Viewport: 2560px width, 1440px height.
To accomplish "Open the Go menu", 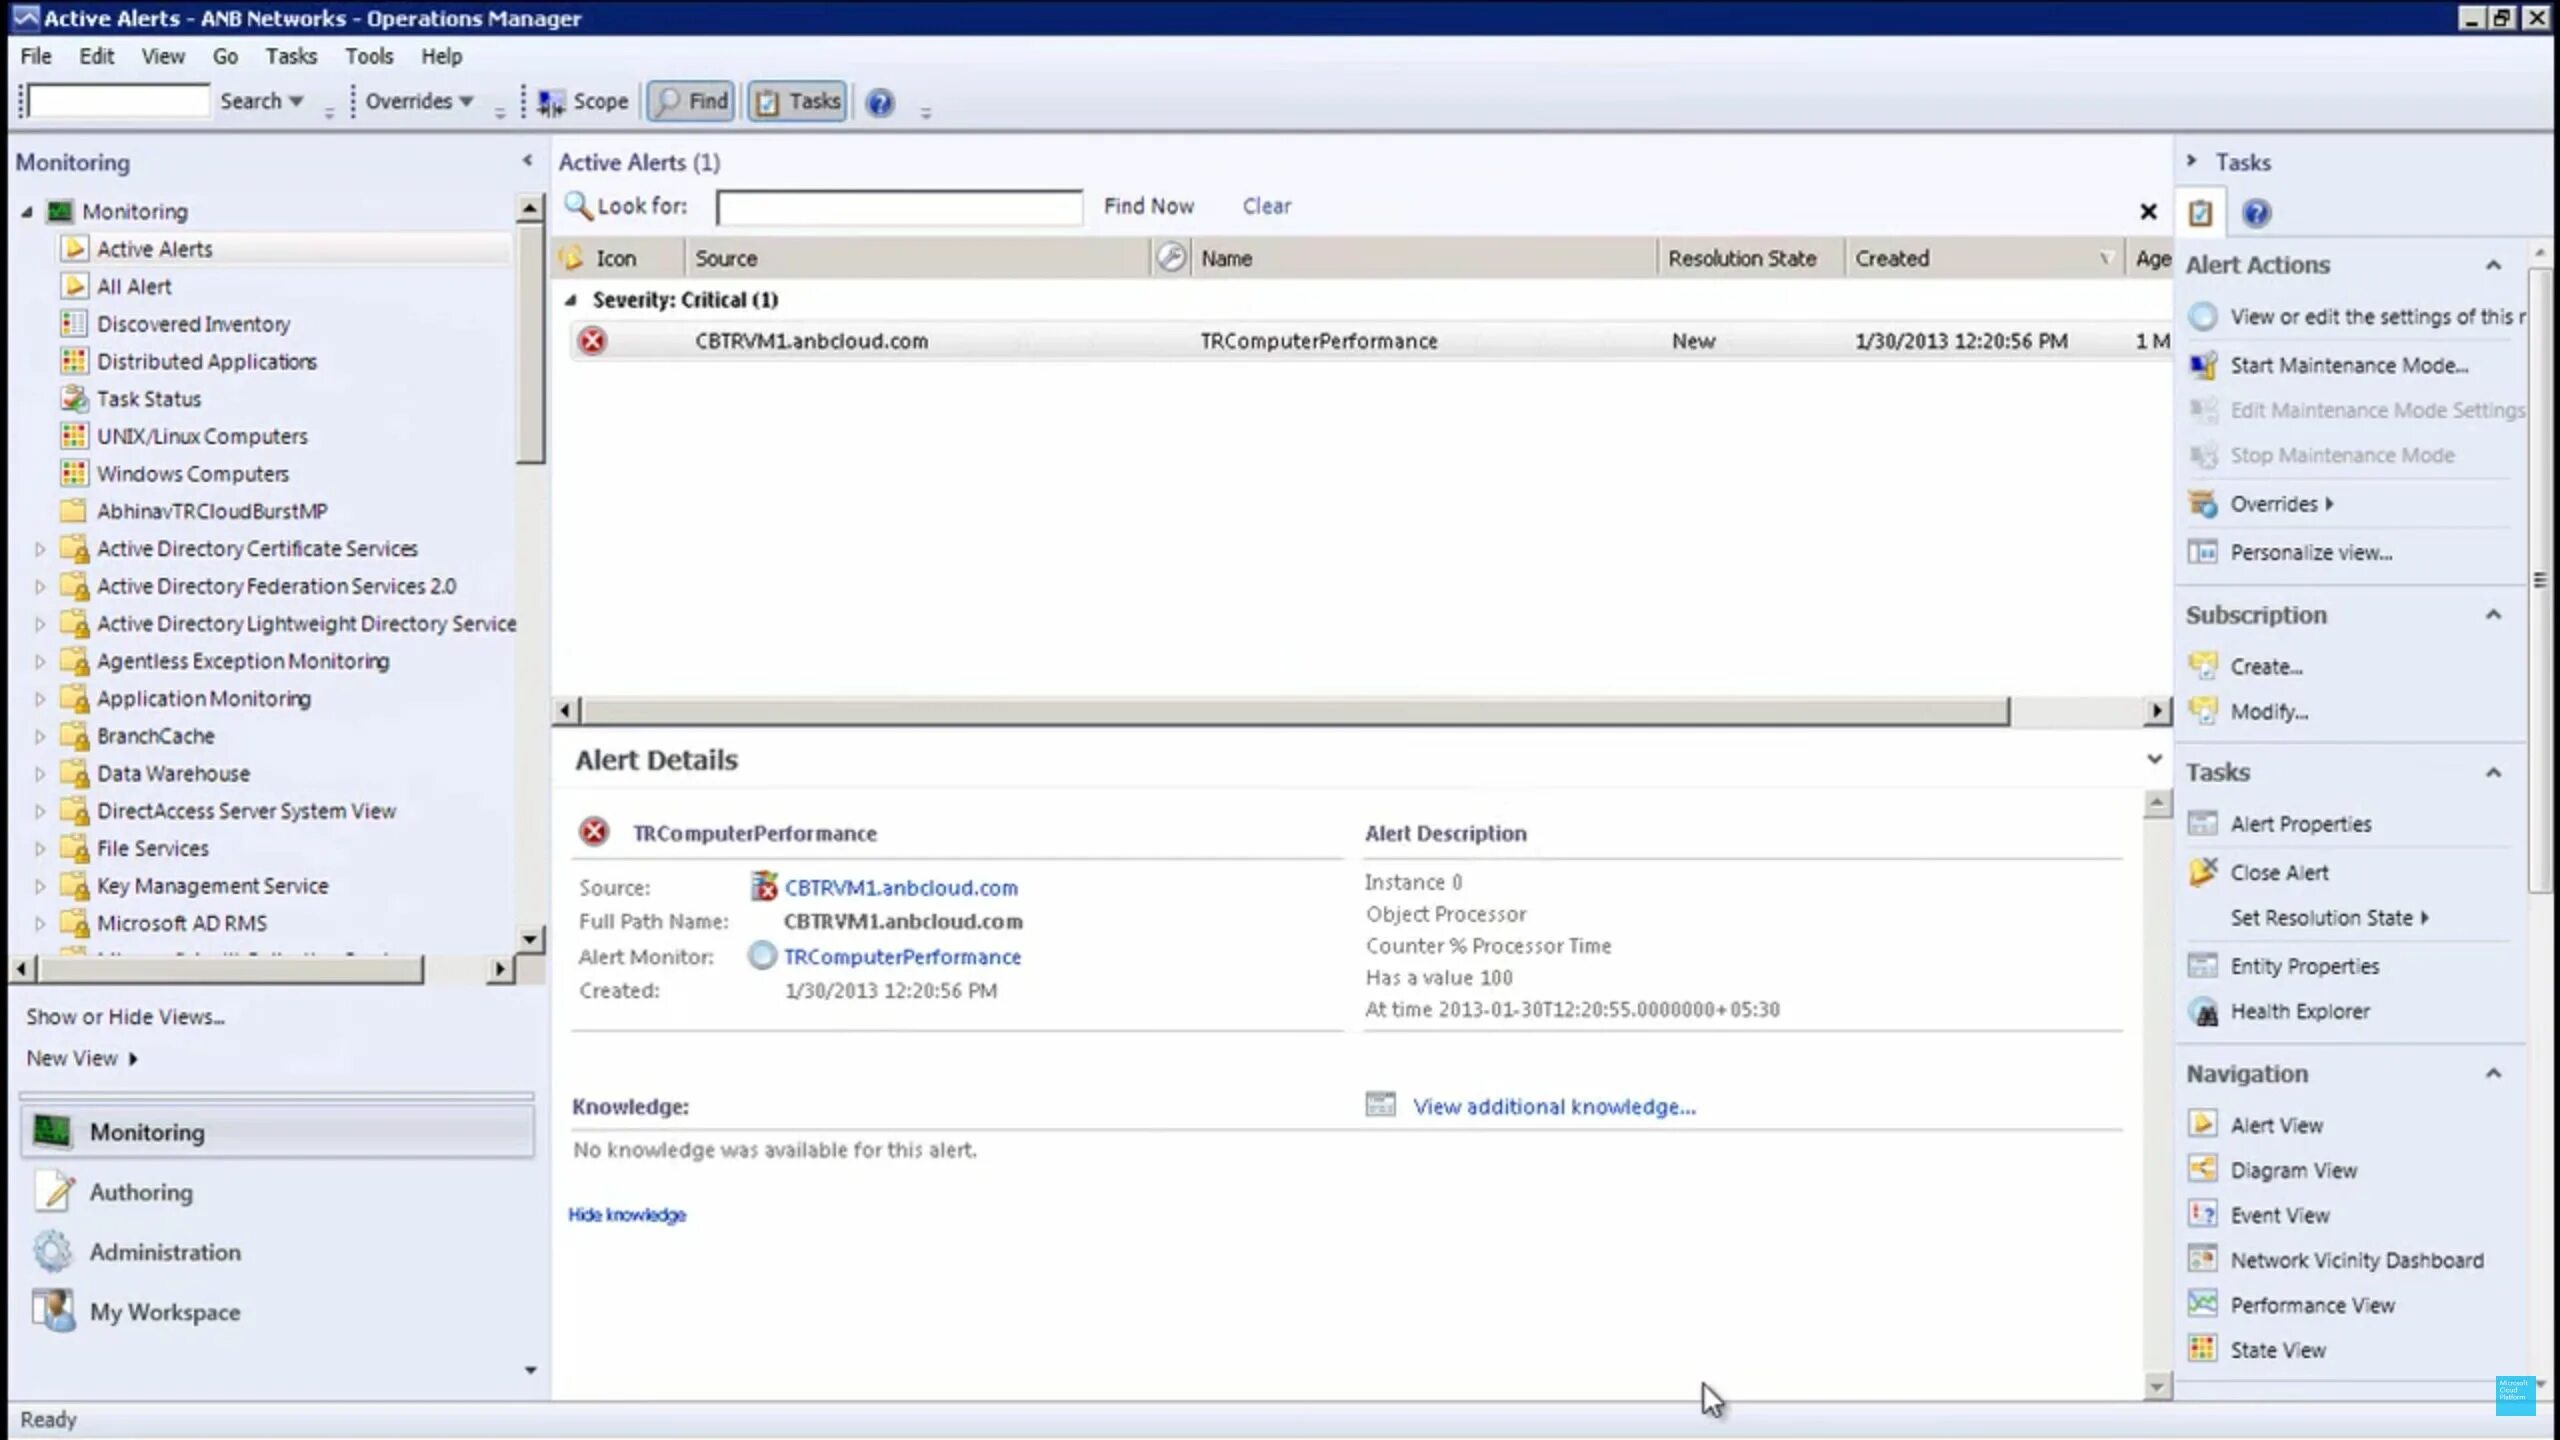I will point(225,56).
